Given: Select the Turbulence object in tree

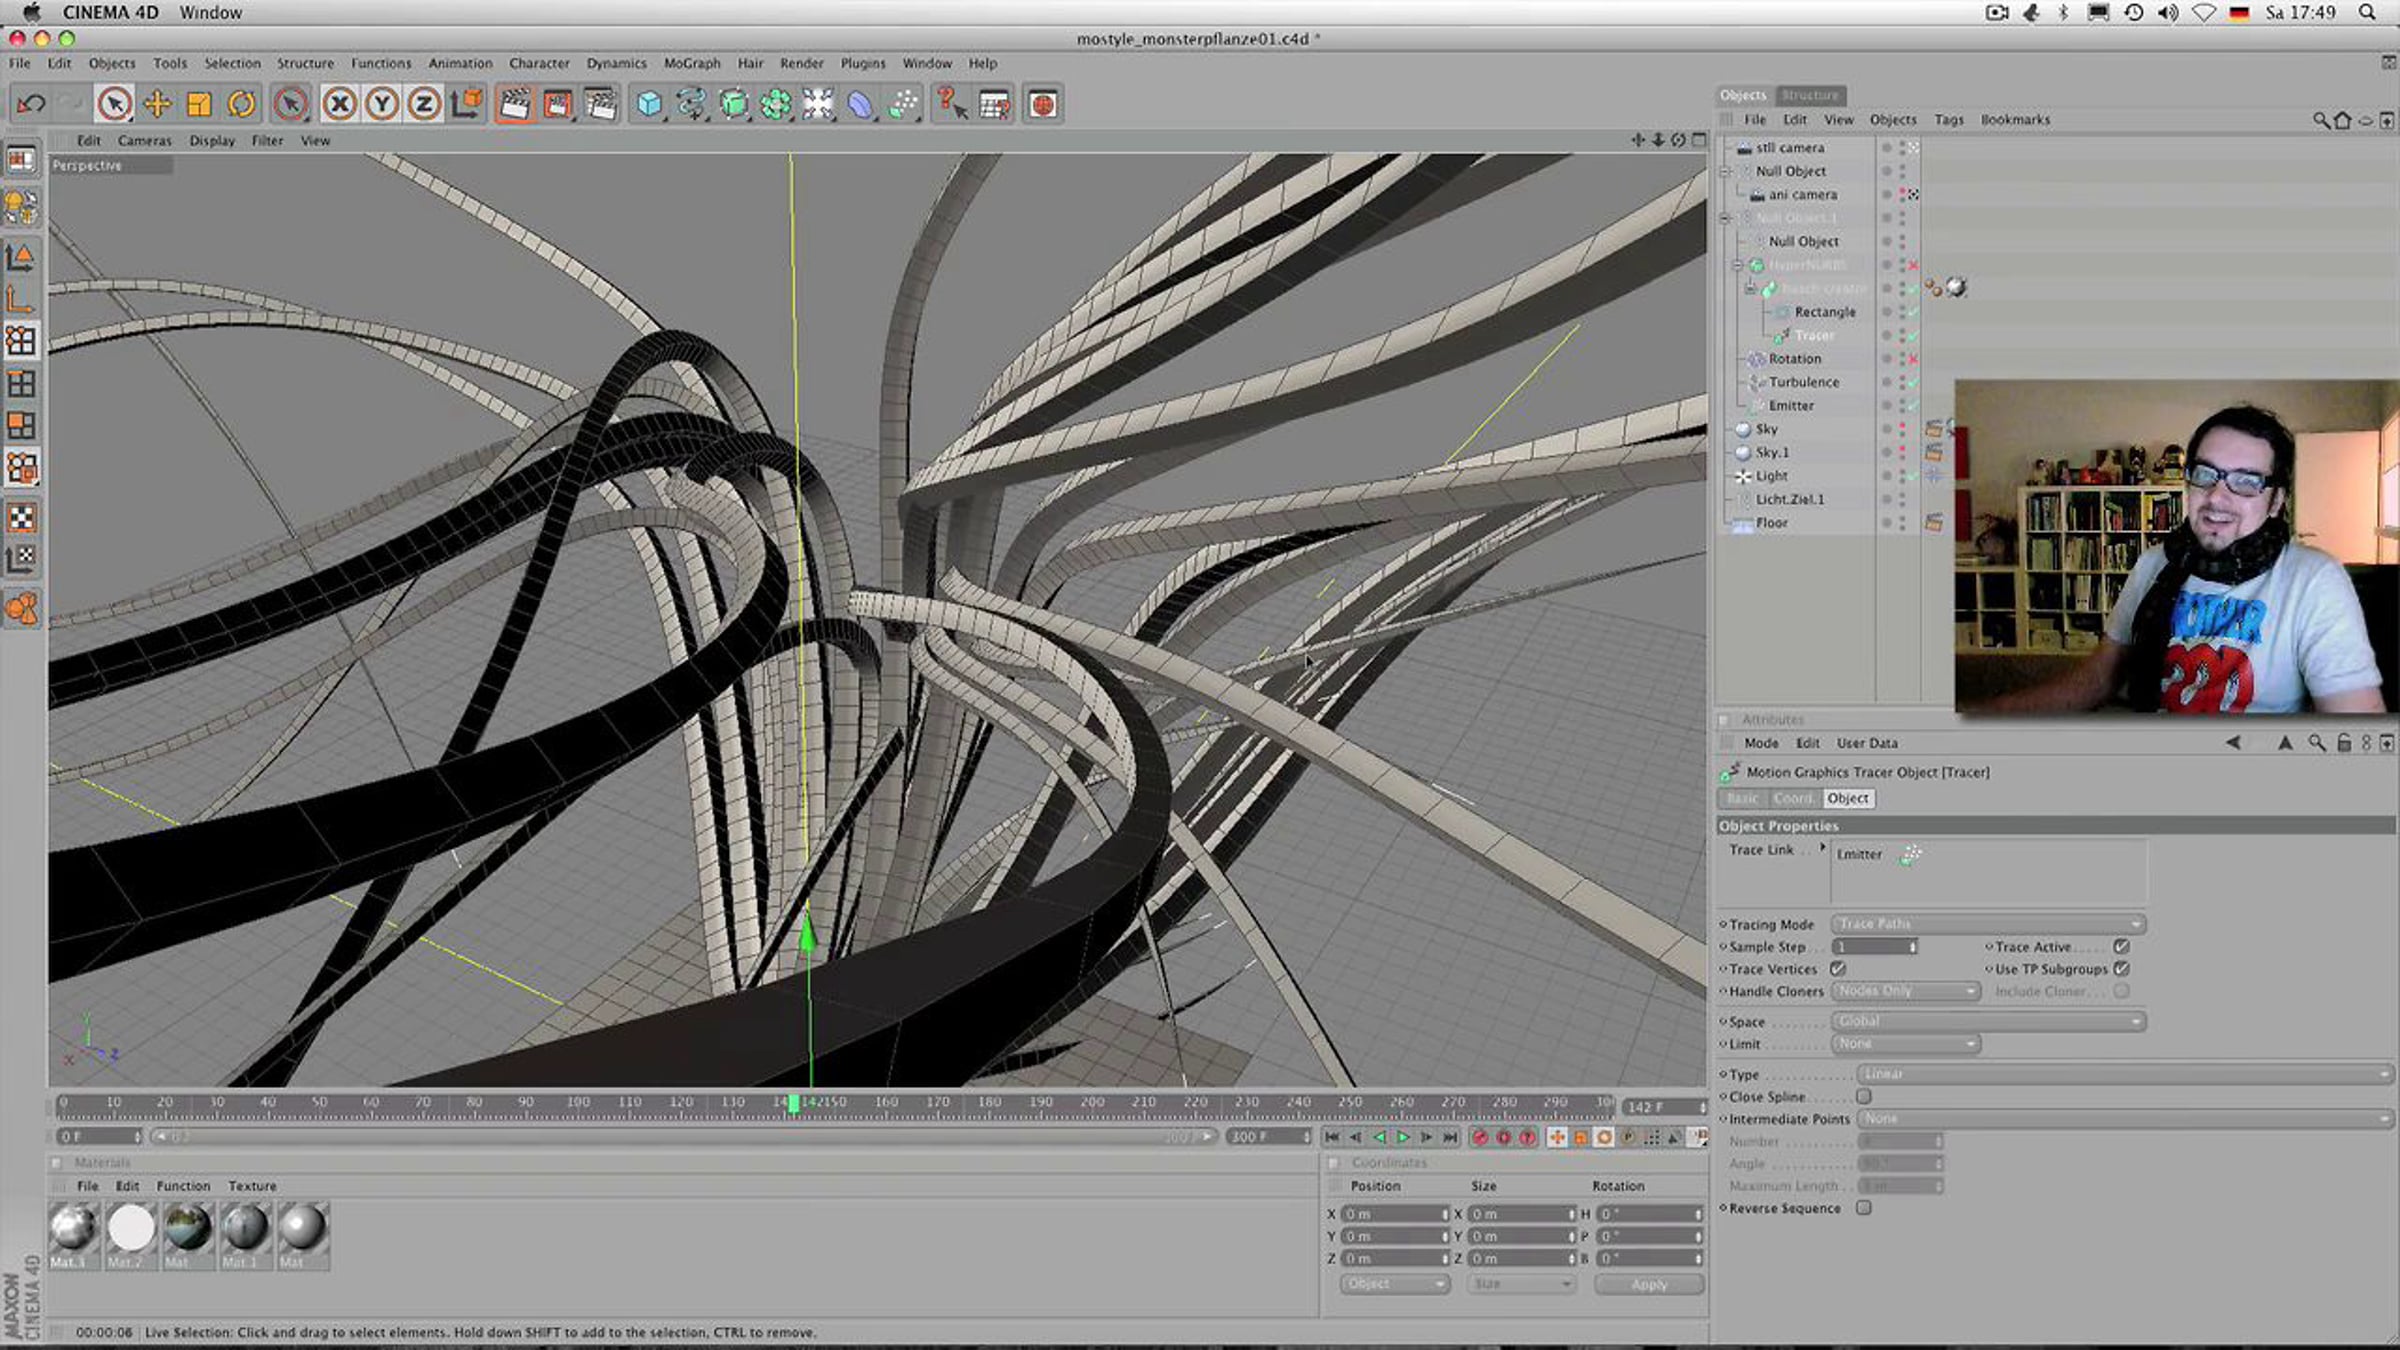Looking at the screenshot, I should 1803,382.
